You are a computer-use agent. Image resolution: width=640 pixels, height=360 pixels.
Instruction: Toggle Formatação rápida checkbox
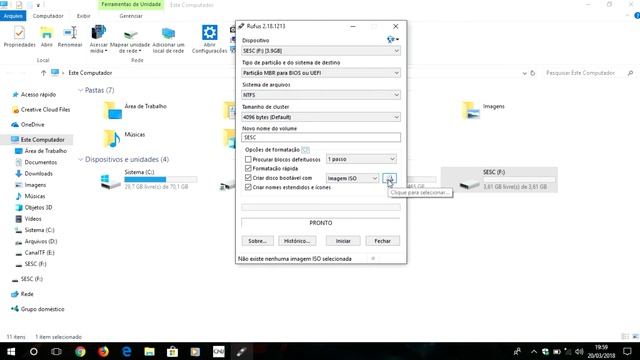tap(248, 168)
